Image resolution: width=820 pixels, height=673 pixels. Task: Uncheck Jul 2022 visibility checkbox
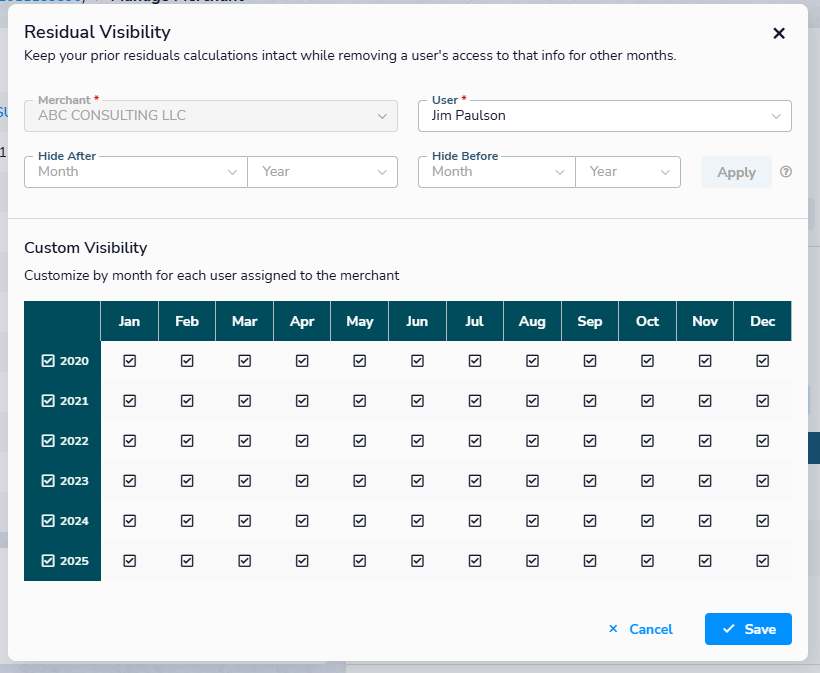tap(475, 441)
